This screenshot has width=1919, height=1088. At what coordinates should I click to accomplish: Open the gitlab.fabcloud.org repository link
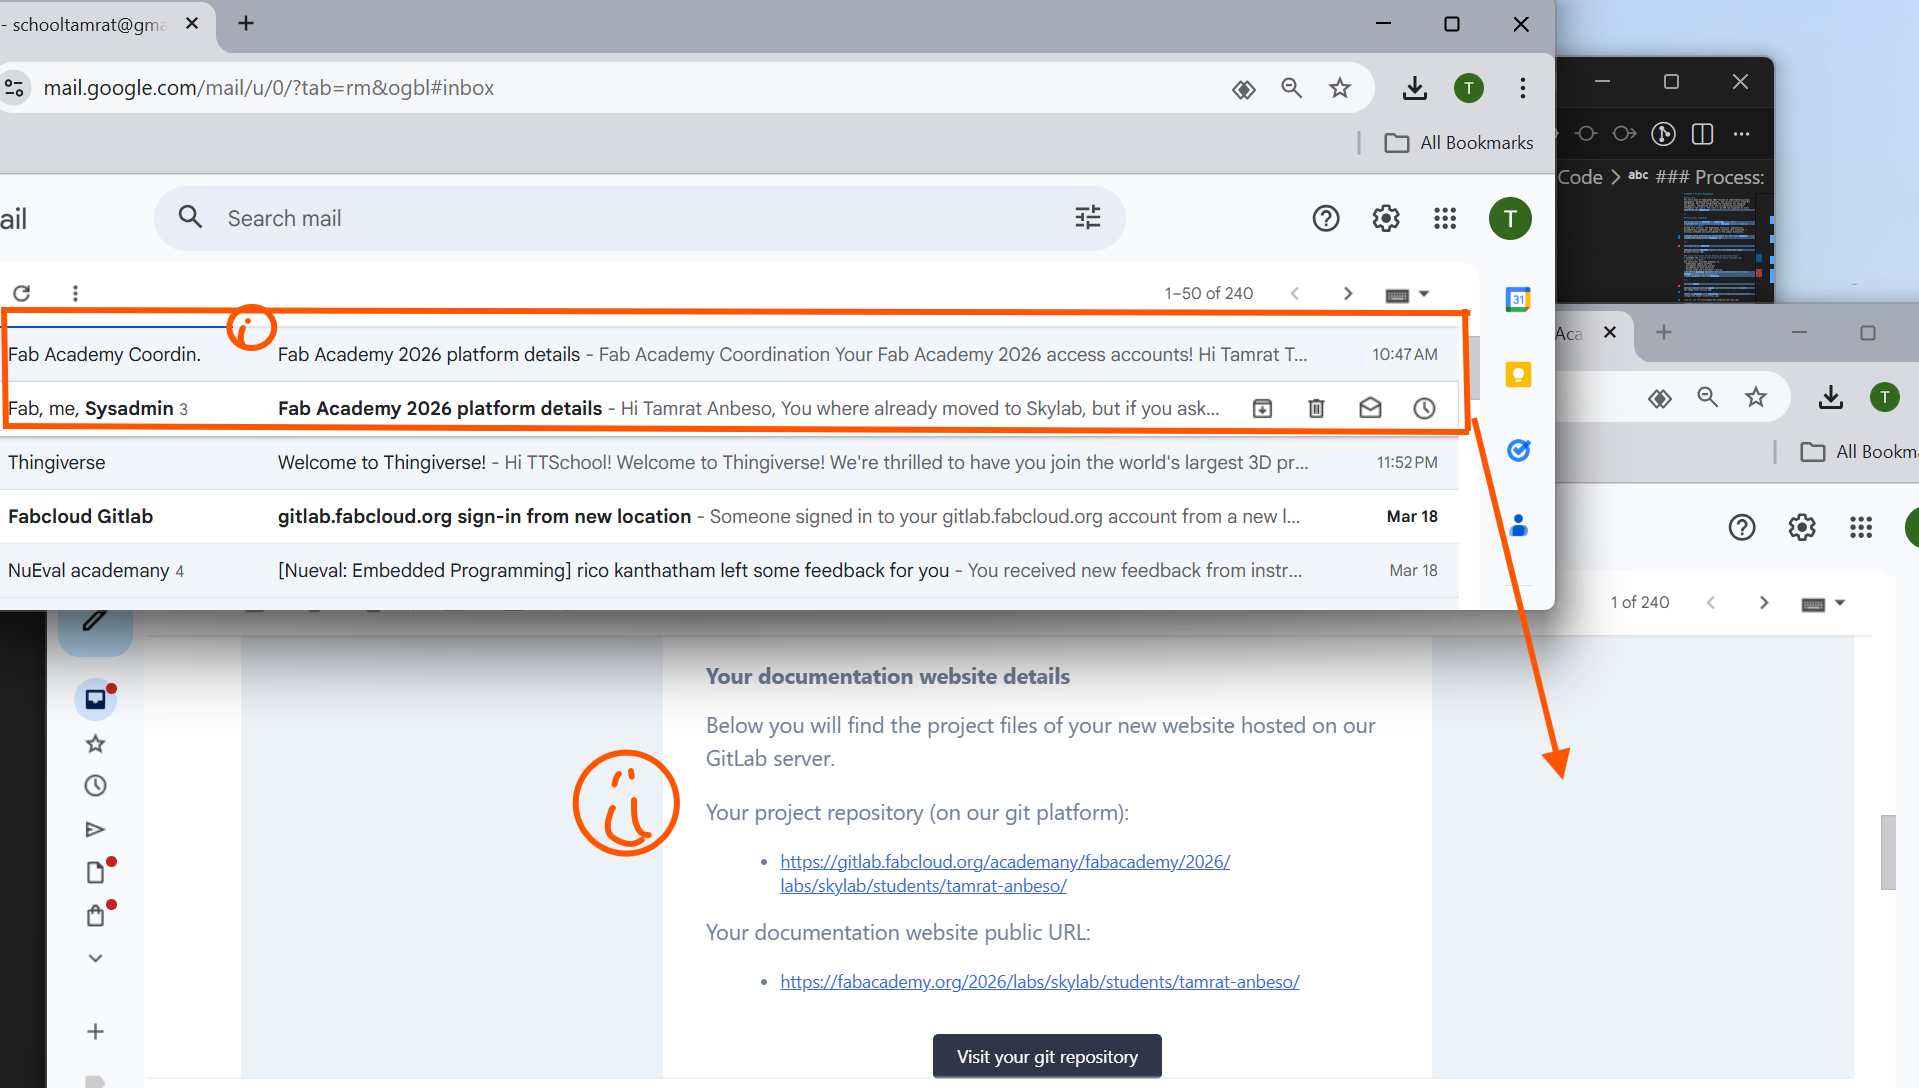pos(1005,873)
